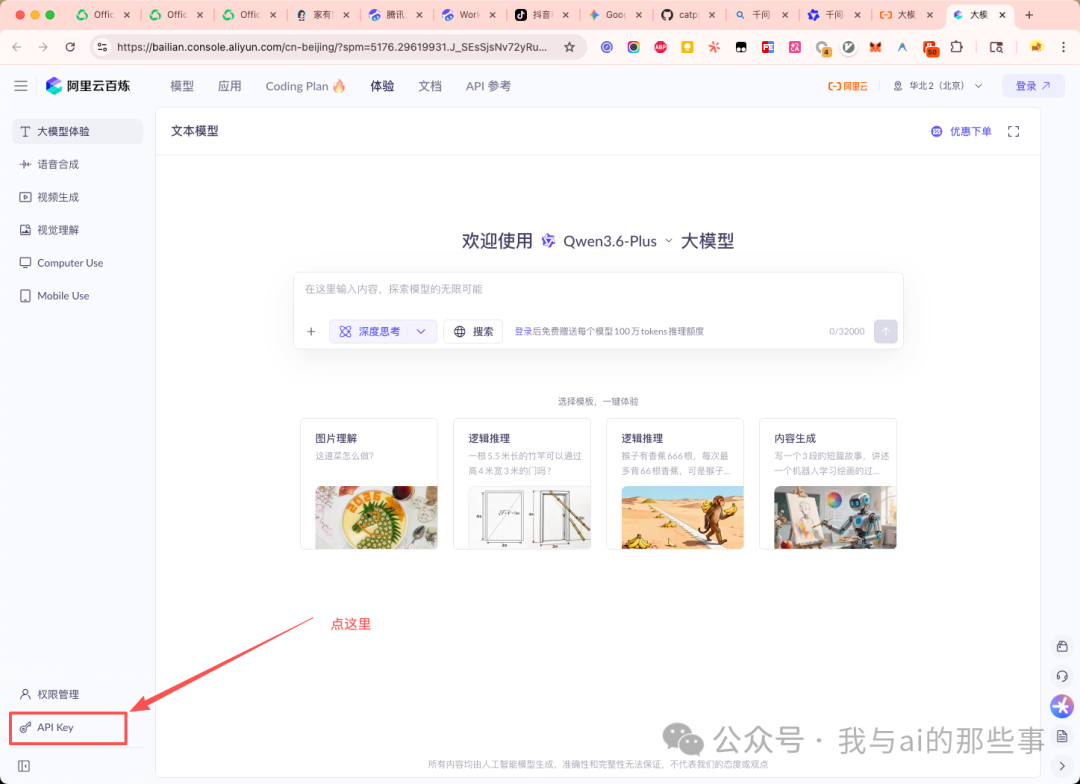Image resolution: width=1080 pixels, height=784 pixels.
Task: Click the 阿里云 brand link
Action: coord(848,86)
